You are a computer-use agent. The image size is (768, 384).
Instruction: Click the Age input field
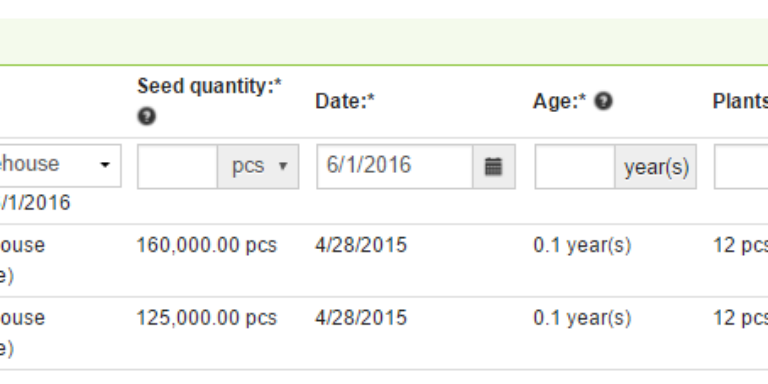[x=575, y=167]
